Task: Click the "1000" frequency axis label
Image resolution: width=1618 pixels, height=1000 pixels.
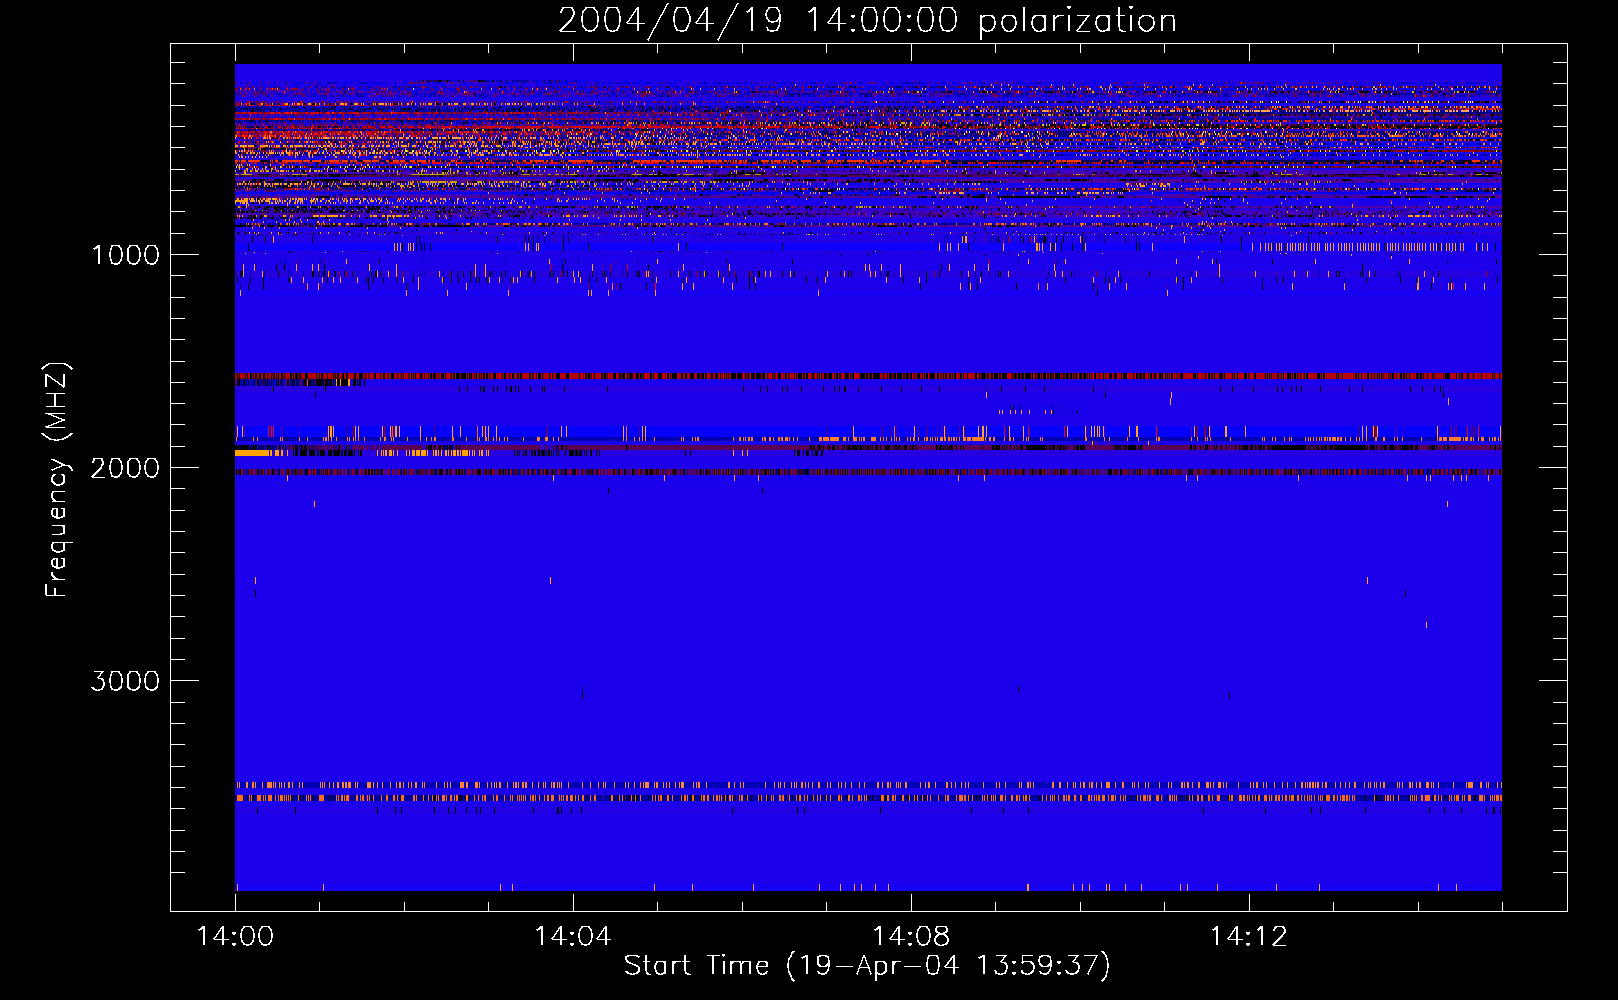Action: [125, 255]
